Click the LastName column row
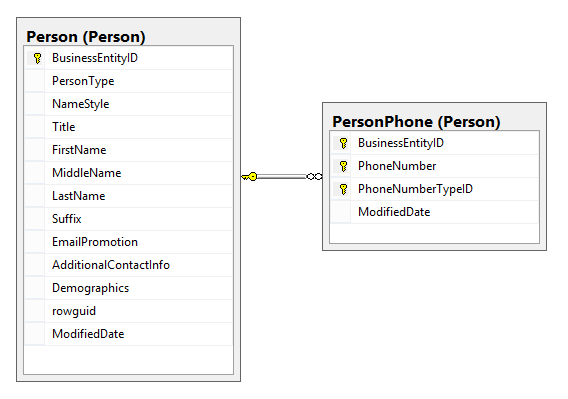Image resolution: width=568 pixels, height=399 pixels. point(128,196)
